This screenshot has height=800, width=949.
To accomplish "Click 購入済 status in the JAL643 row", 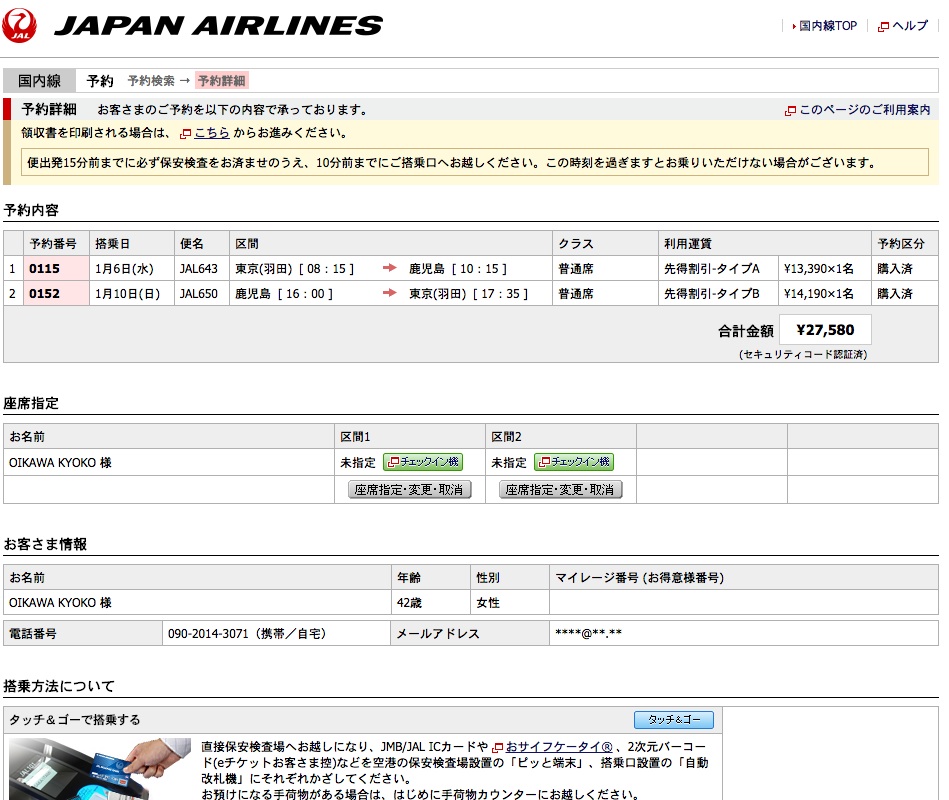I will [x=895, y=269].
